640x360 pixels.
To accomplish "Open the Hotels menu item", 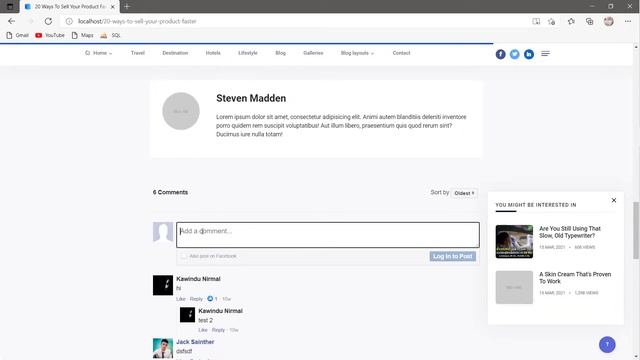I will pyautogui.click(x=213, y=53).
